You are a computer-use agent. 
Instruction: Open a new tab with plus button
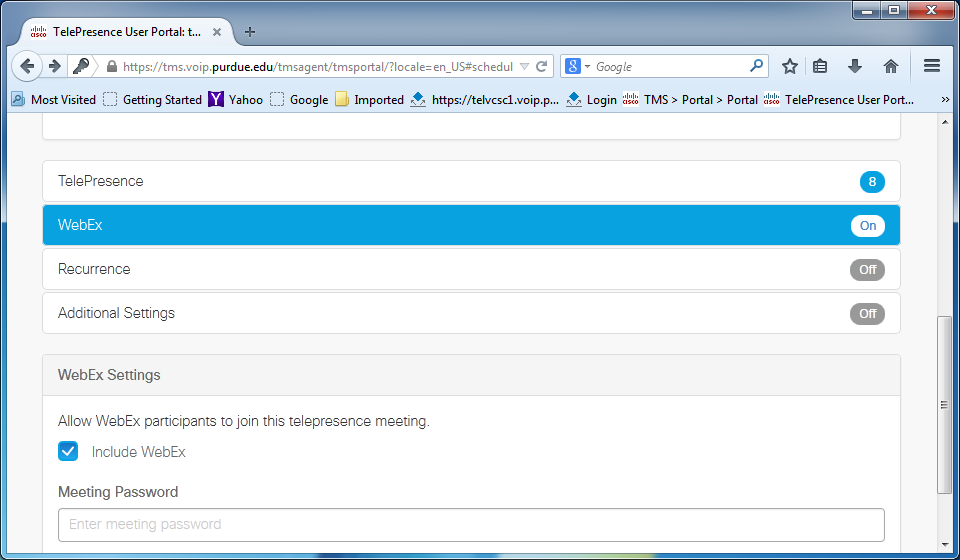[250, 31]
